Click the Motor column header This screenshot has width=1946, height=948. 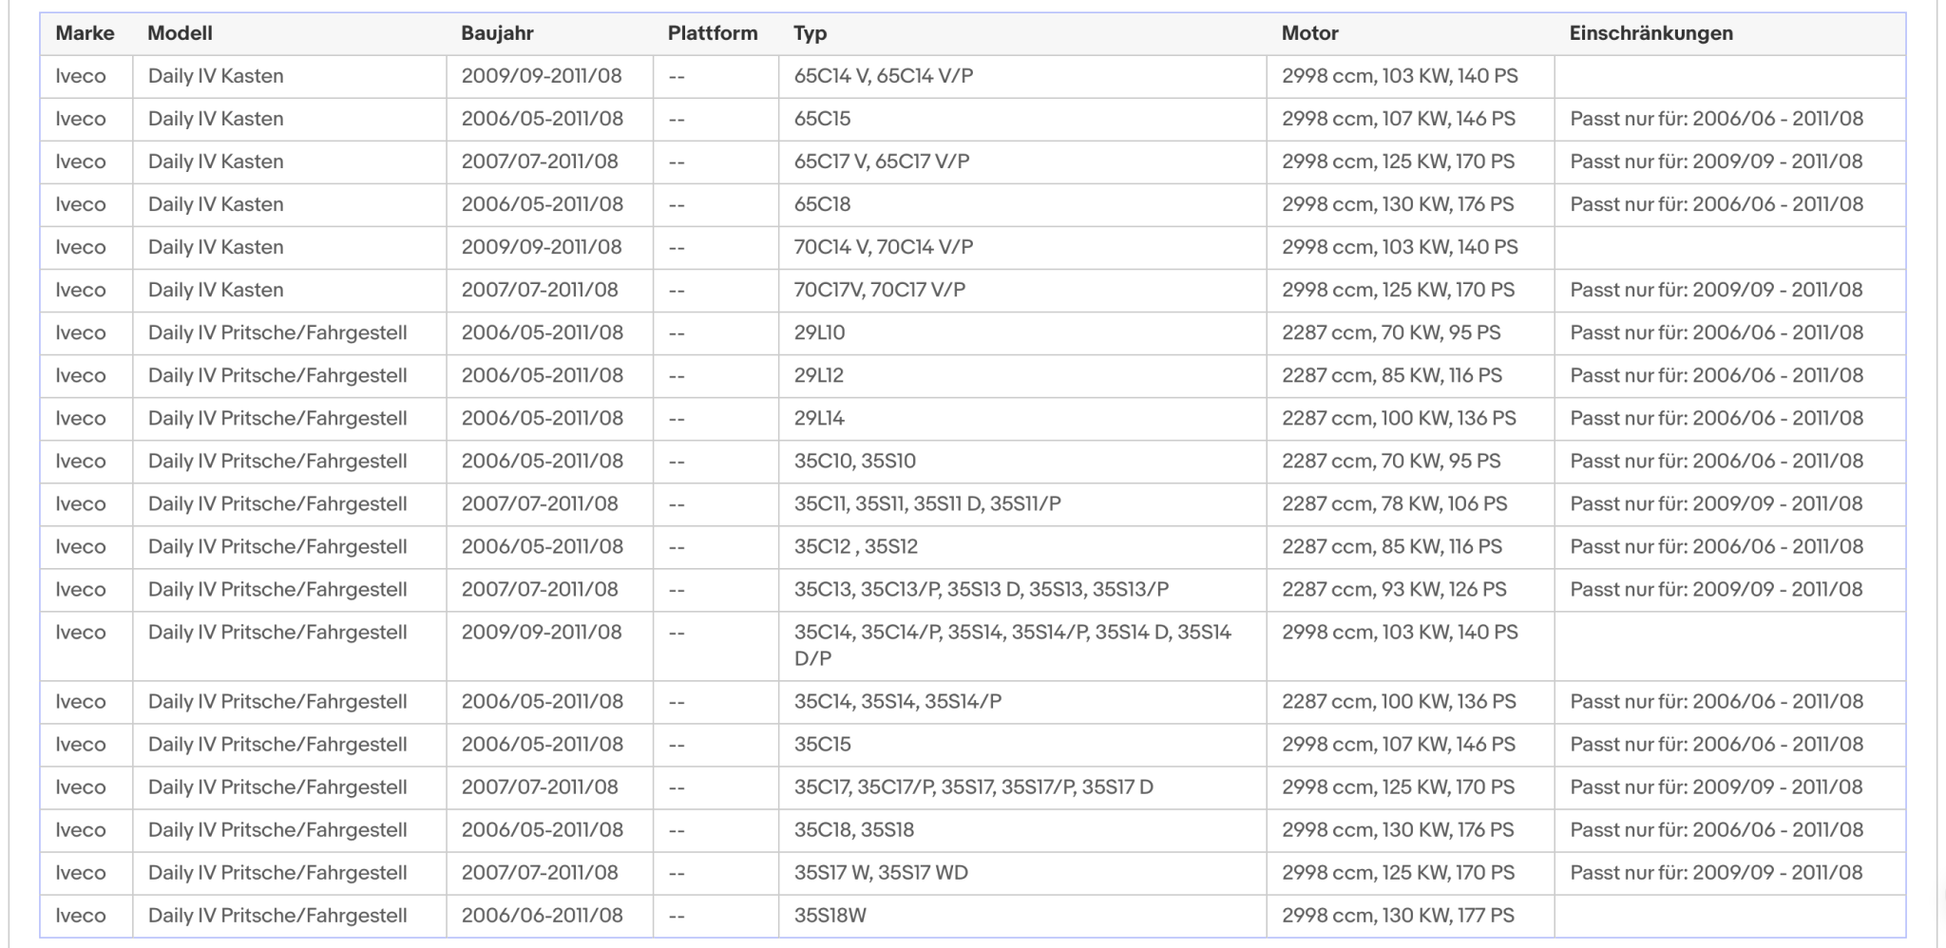coord(1310,33)
